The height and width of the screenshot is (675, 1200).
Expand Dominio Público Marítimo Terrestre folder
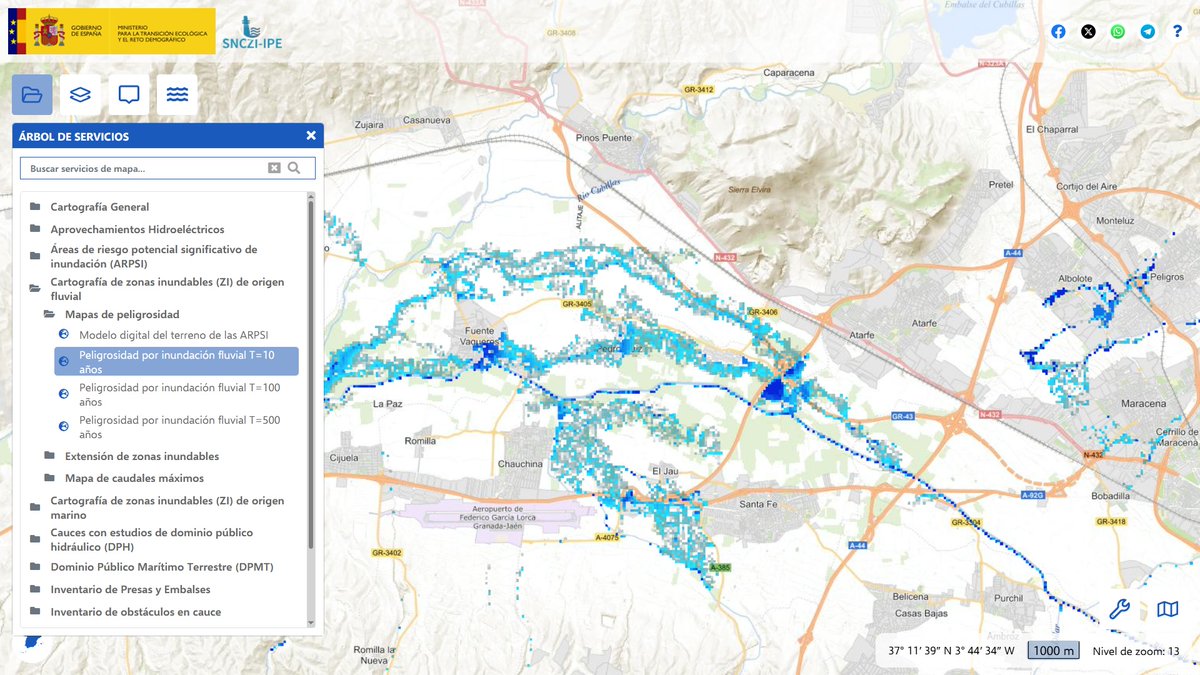click(x=161, y=567)
